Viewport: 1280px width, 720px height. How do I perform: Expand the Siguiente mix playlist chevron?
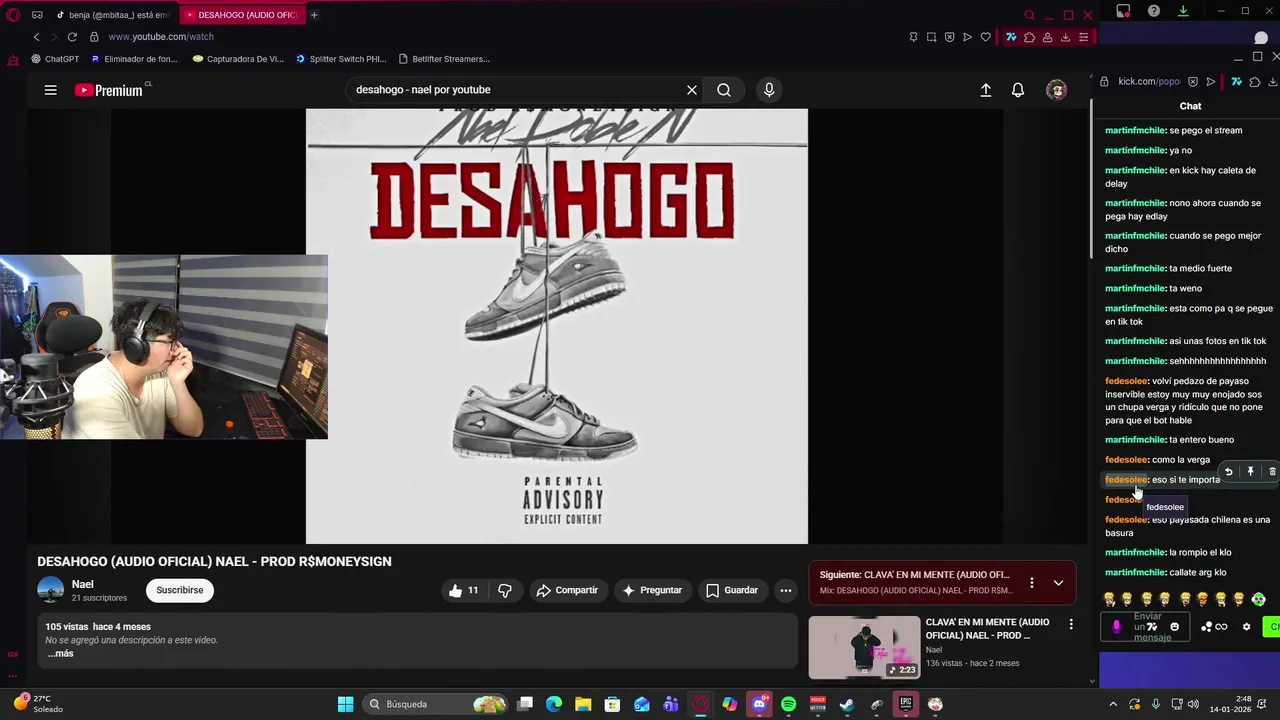1058,582
